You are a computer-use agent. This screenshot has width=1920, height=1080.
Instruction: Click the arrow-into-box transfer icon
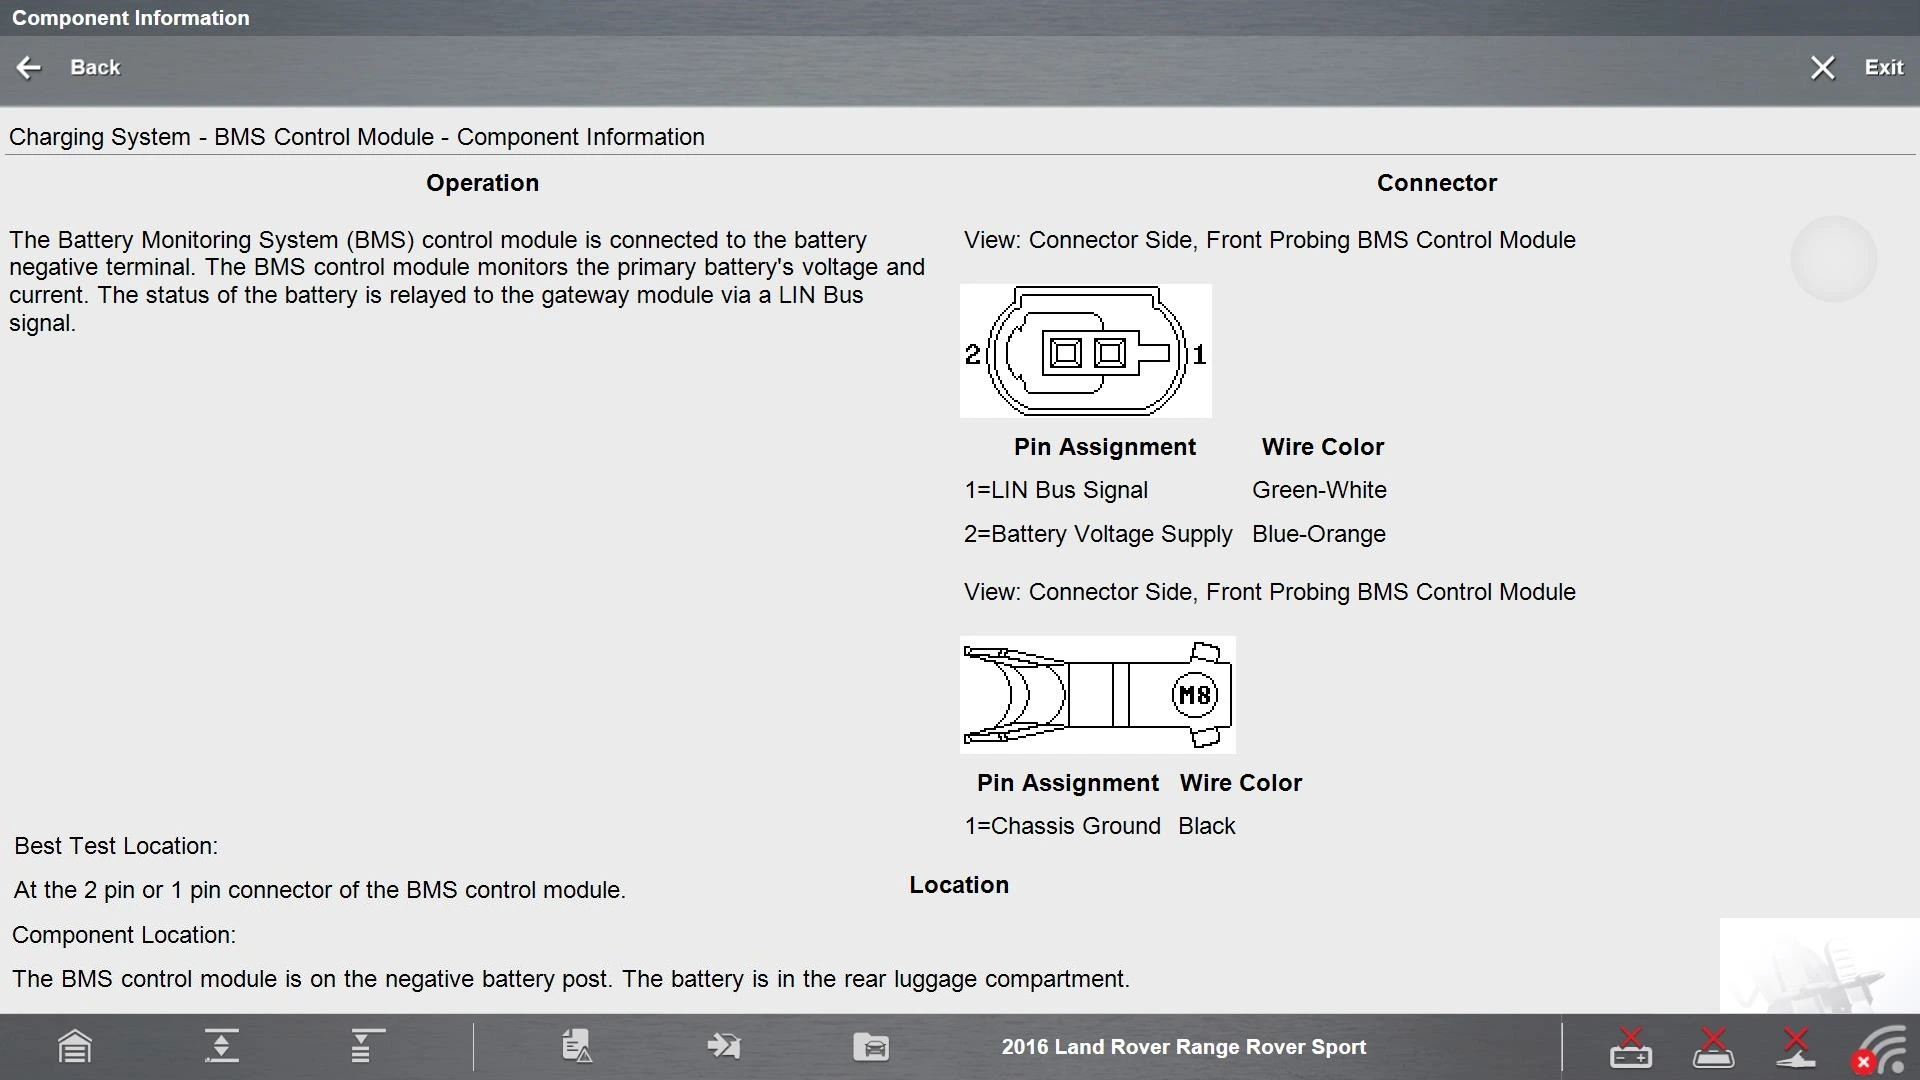(723, 1047)
